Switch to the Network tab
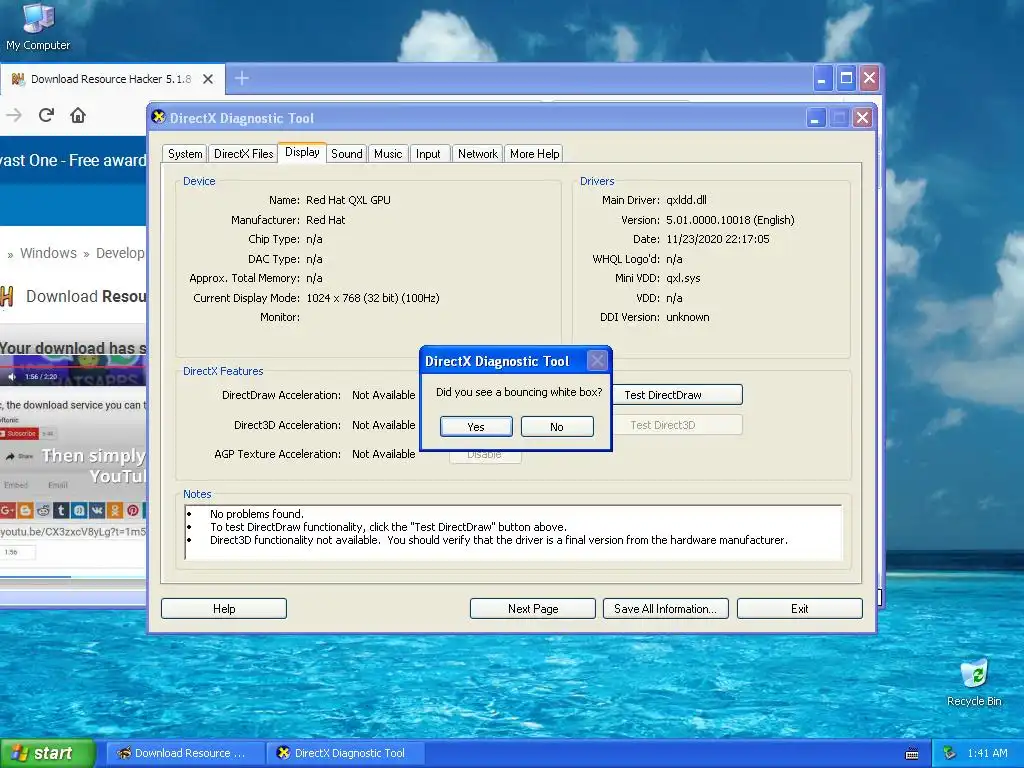Screen dimensions: 1024x768 (x=477, y=153)
